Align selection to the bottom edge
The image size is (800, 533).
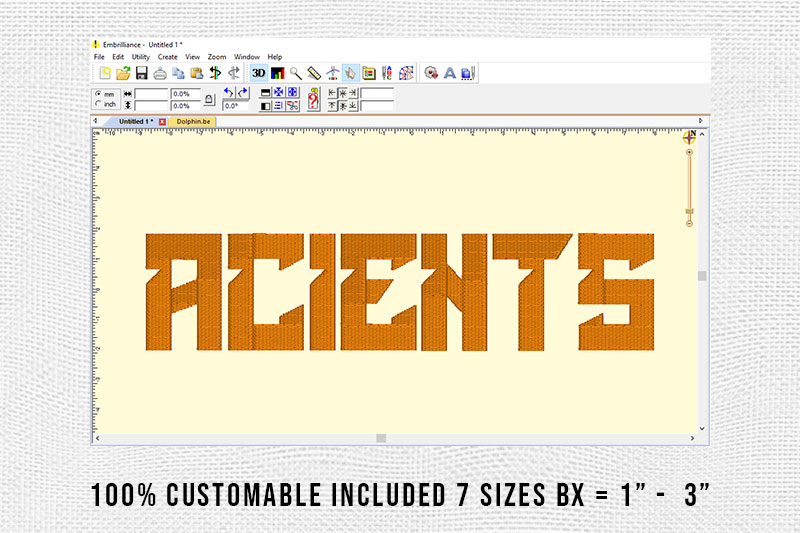click(353, 106)
